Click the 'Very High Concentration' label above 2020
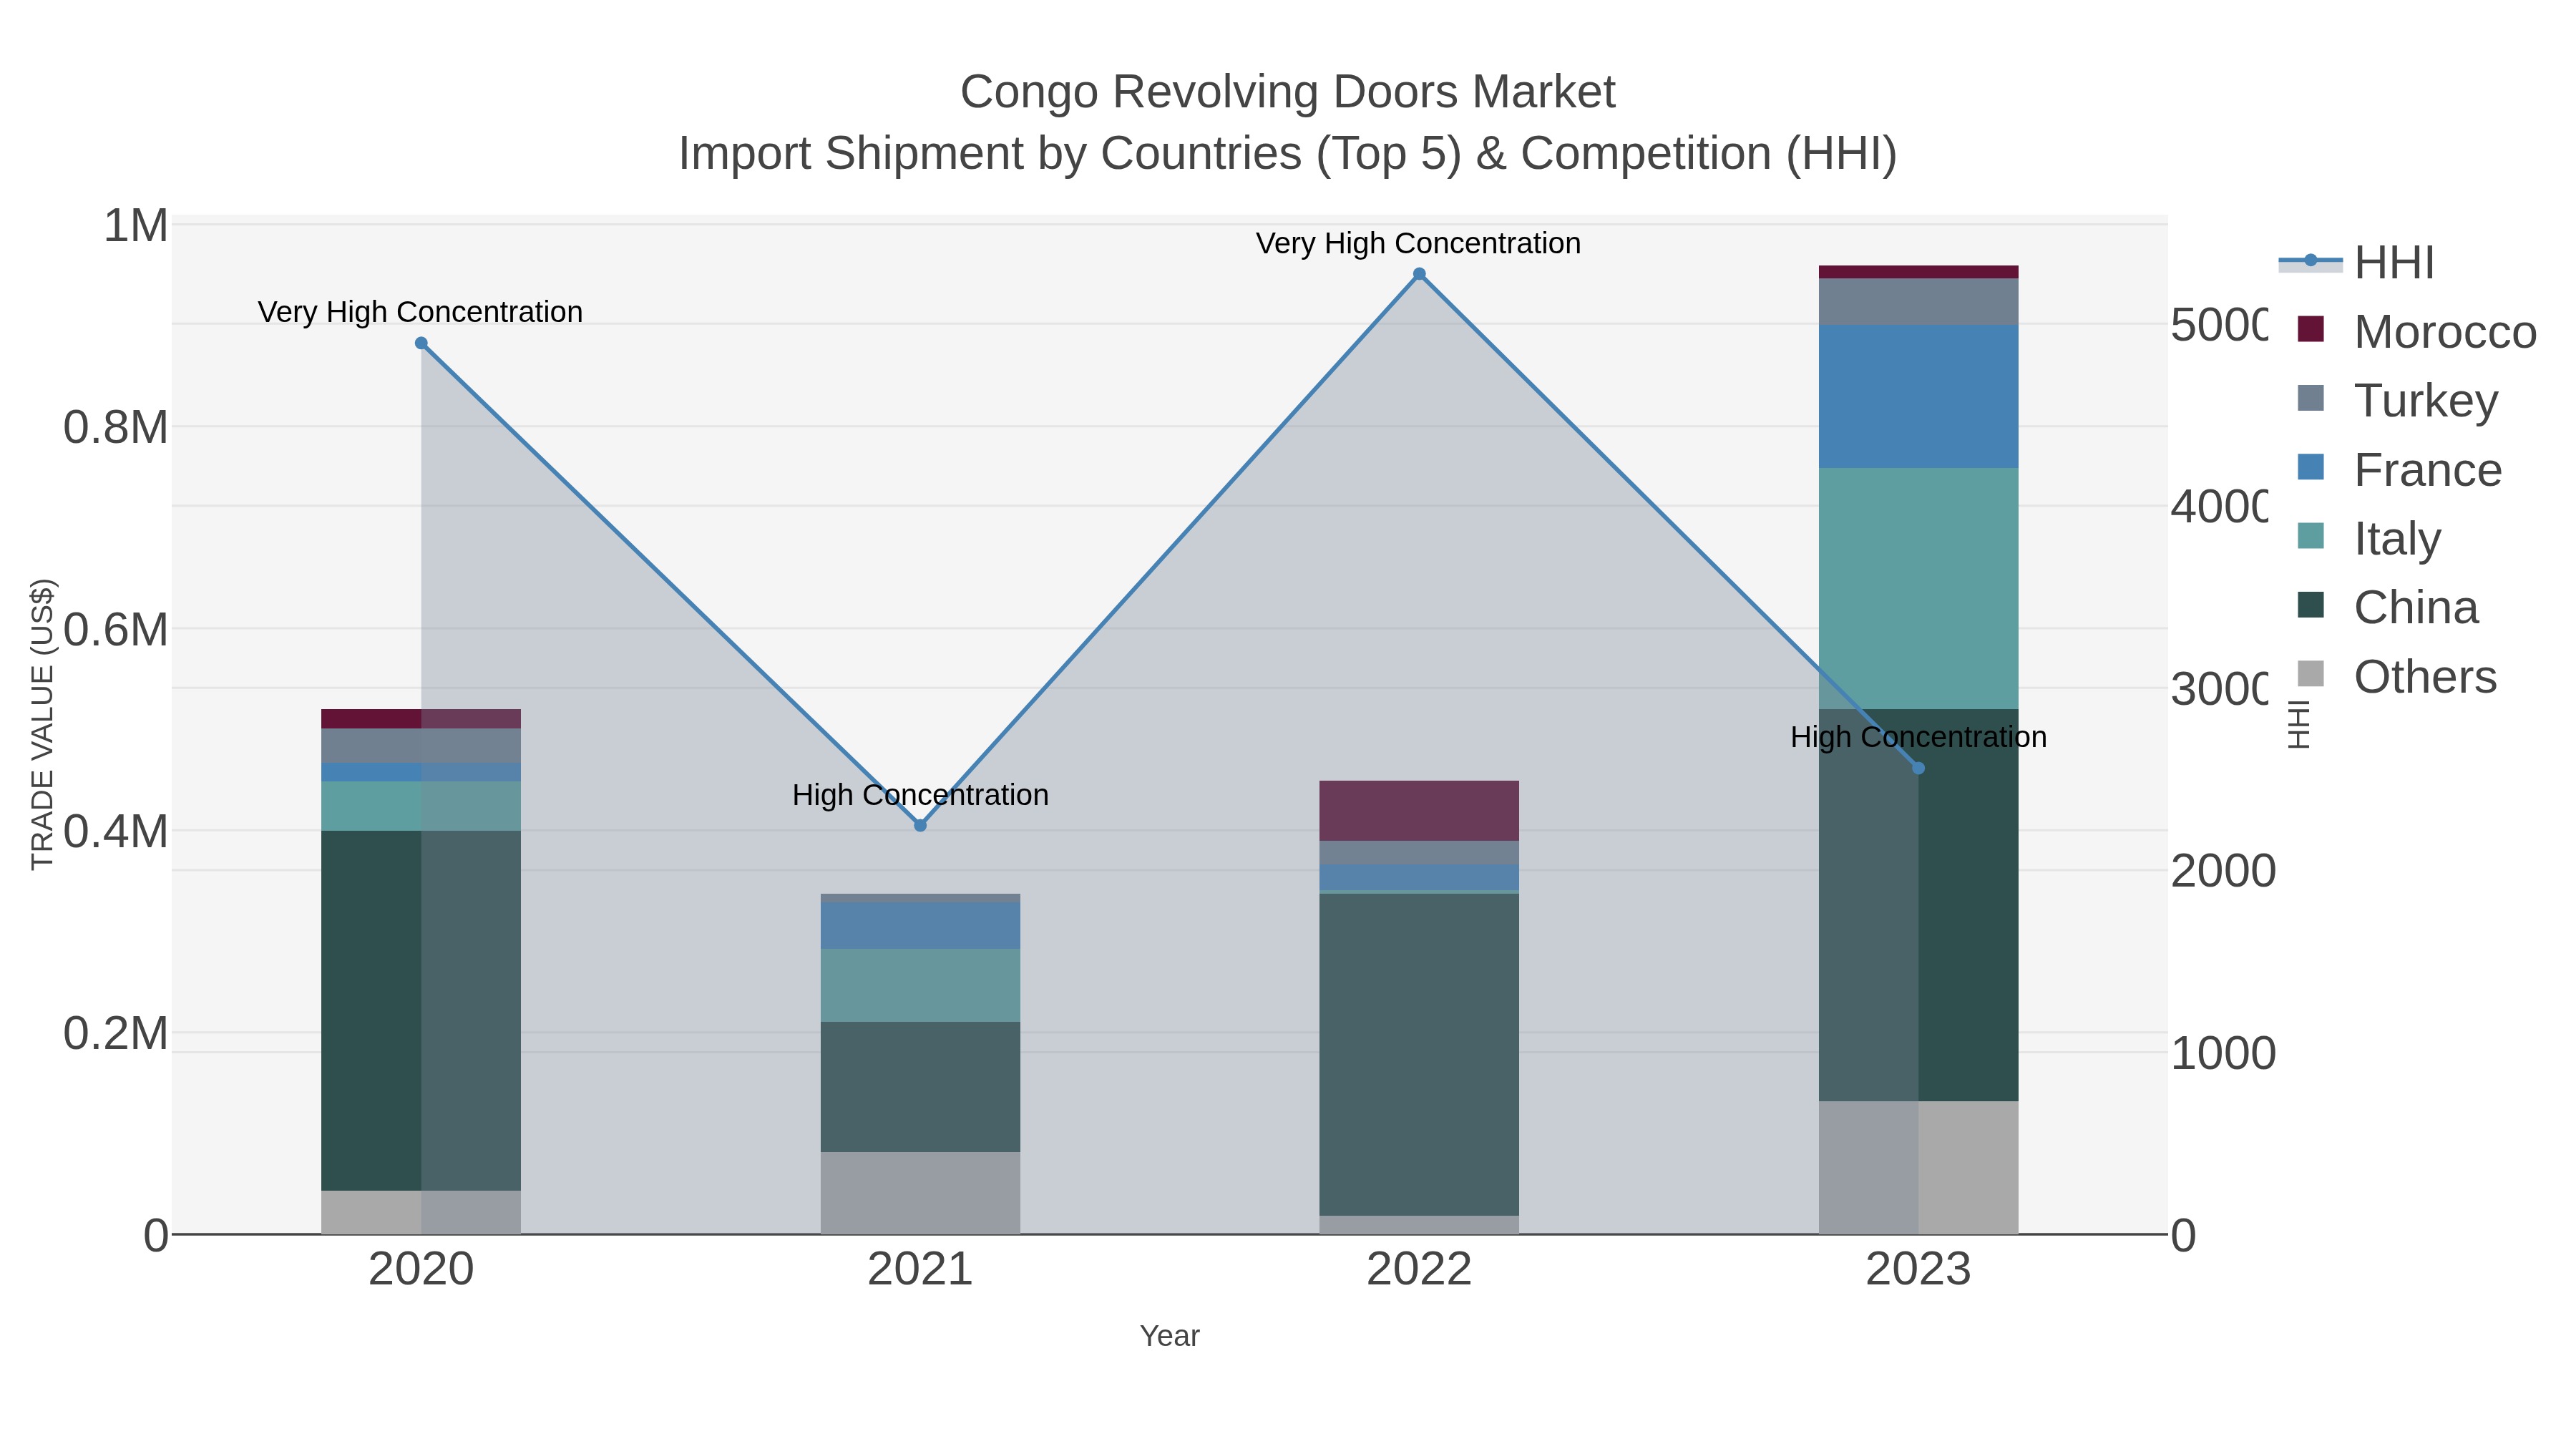The height and width of the screenshot is (1449, 2576). (420, 312)
